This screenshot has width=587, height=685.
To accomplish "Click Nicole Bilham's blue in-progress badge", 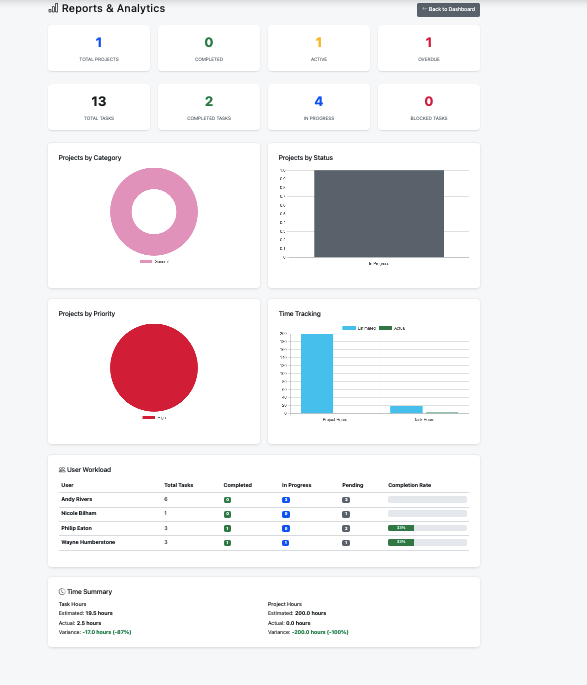I will coord(286,514).
